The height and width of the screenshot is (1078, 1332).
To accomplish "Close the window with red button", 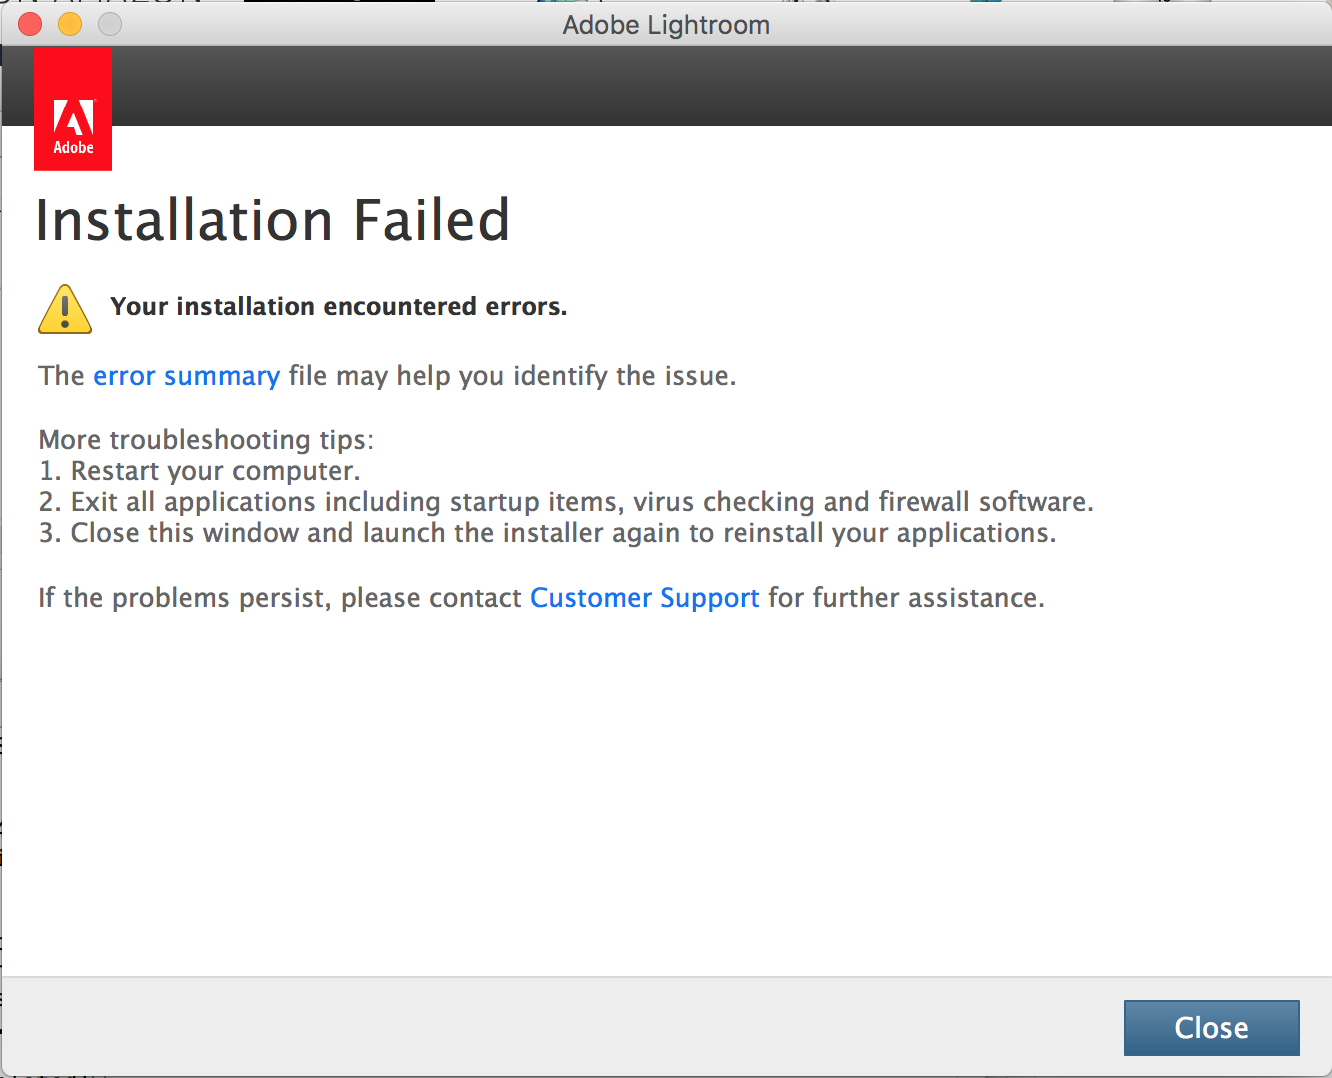I will 30,24.
